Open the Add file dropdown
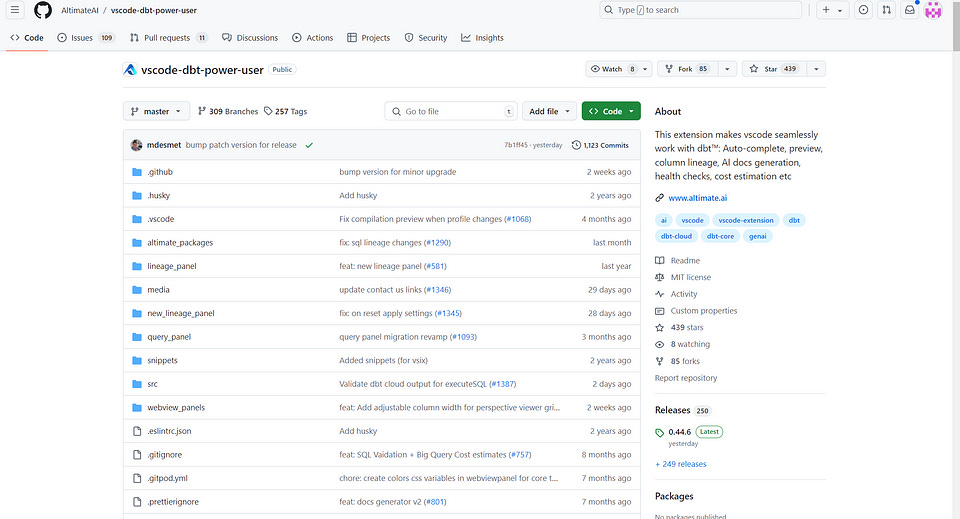Screen dimensions: 960x519 point(549,111)
